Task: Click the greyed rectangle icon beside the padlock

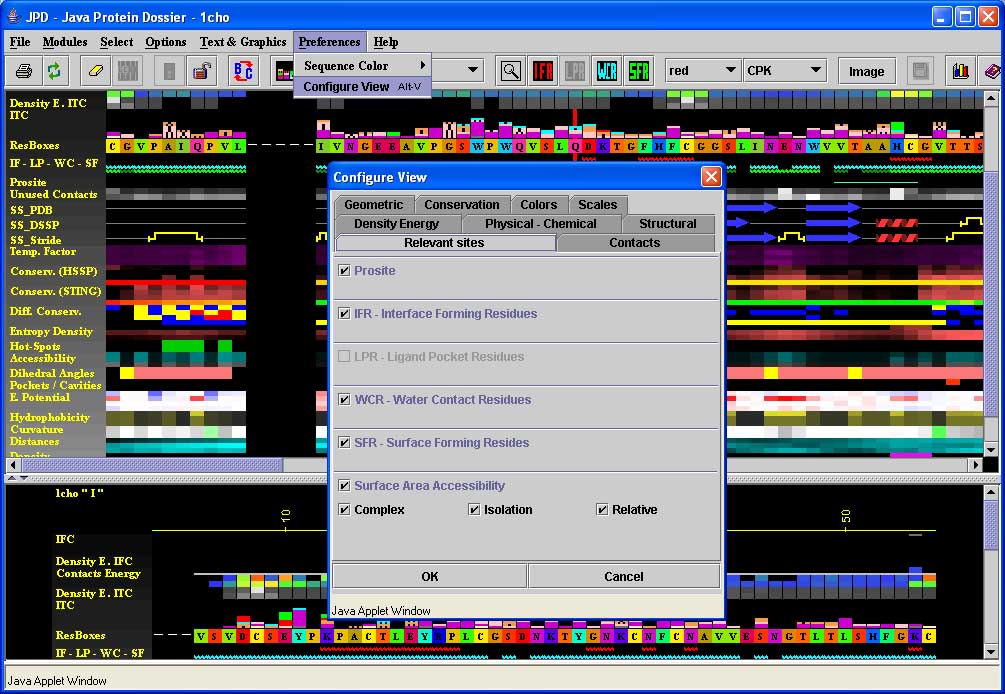Action: point(169,71)
